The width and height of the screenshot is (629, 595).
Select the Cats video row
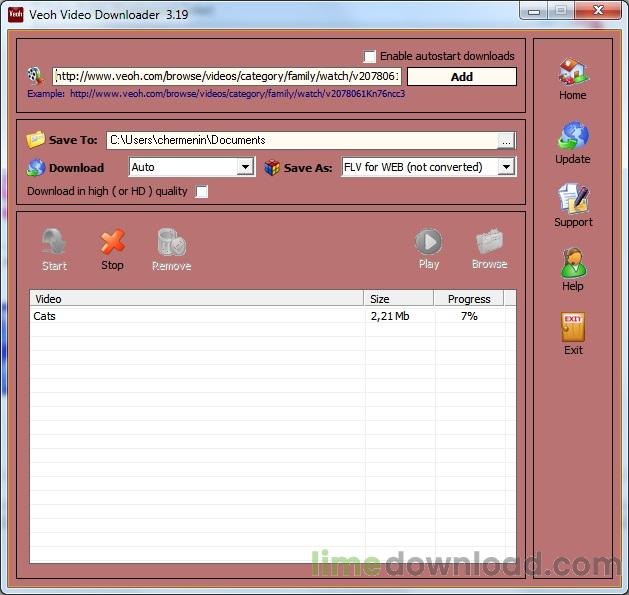pyautogui.click(x=273, y=316)
